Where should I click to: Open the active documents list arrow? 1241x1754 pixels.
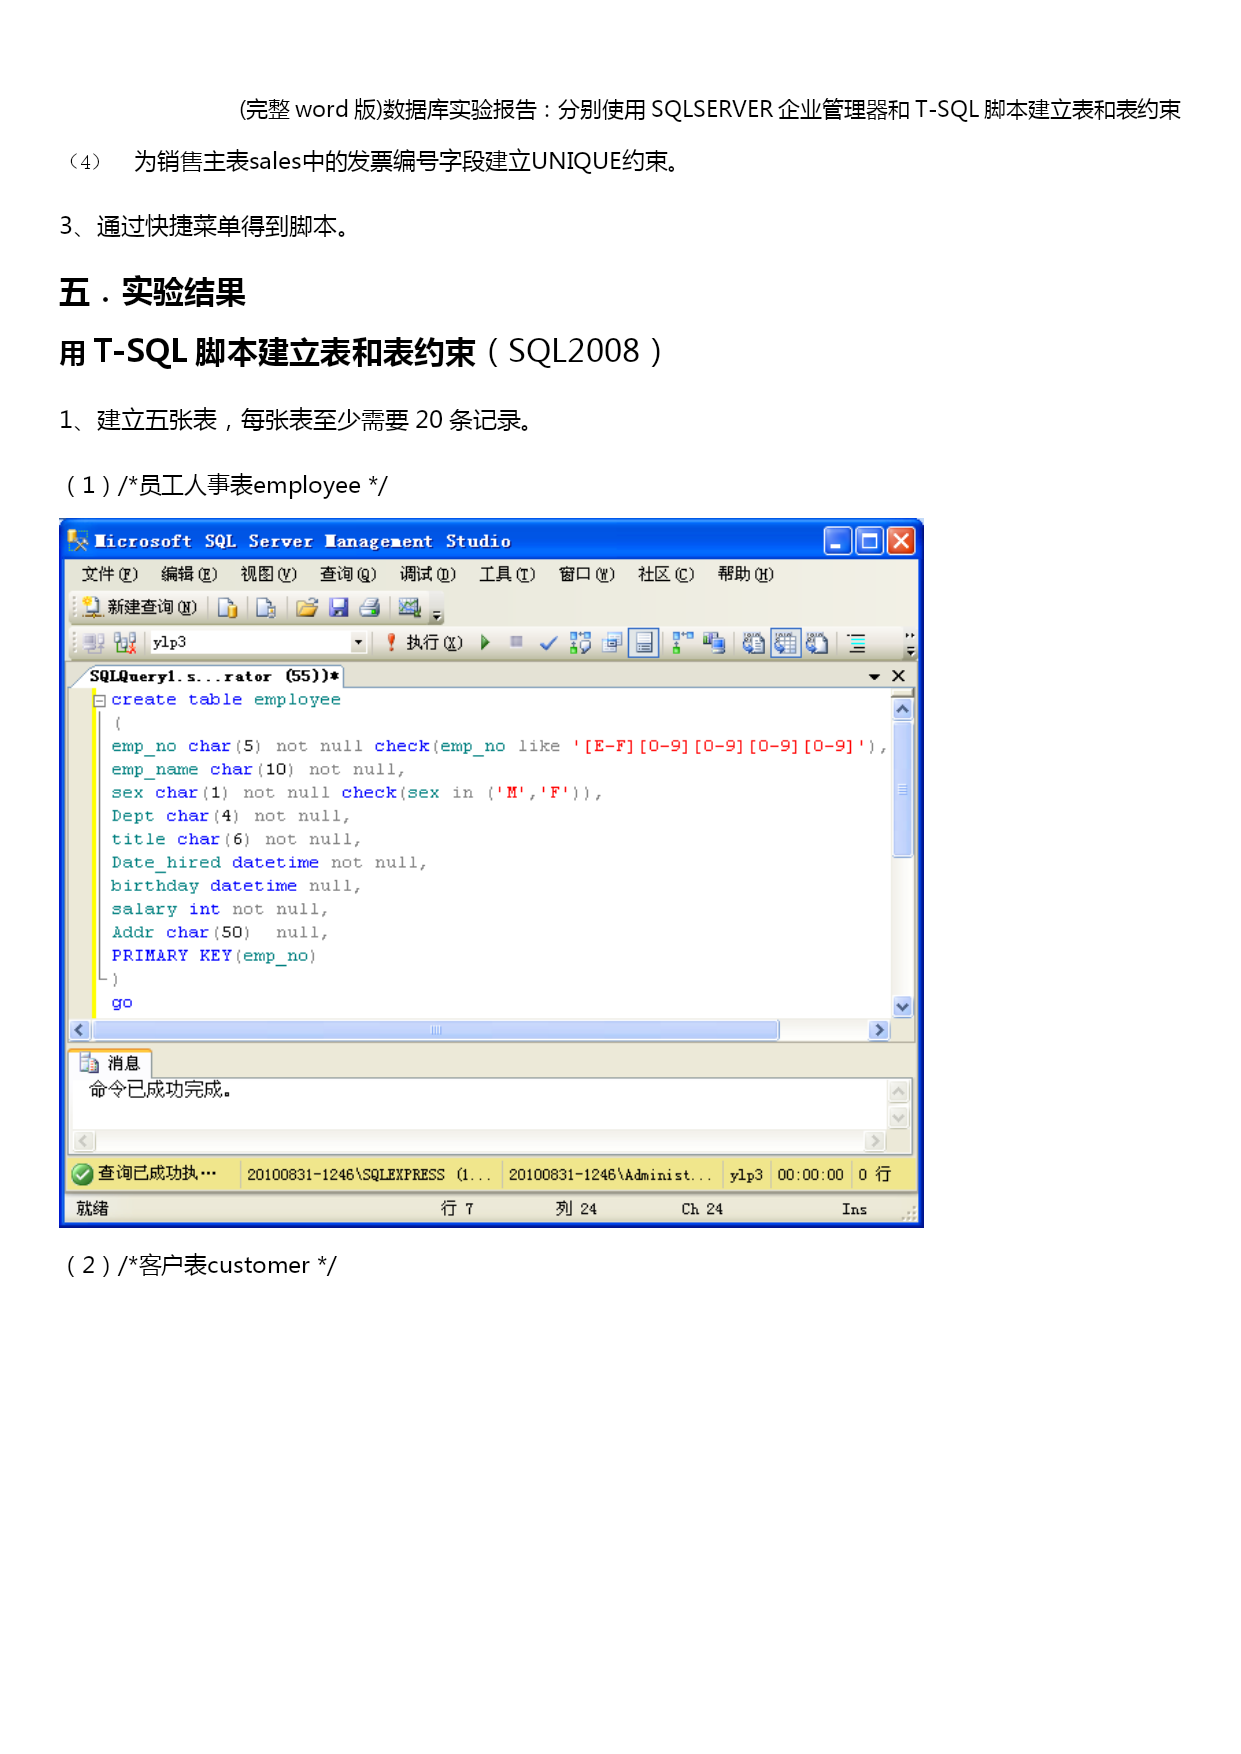pyautogui.click(x=875, y=677)
